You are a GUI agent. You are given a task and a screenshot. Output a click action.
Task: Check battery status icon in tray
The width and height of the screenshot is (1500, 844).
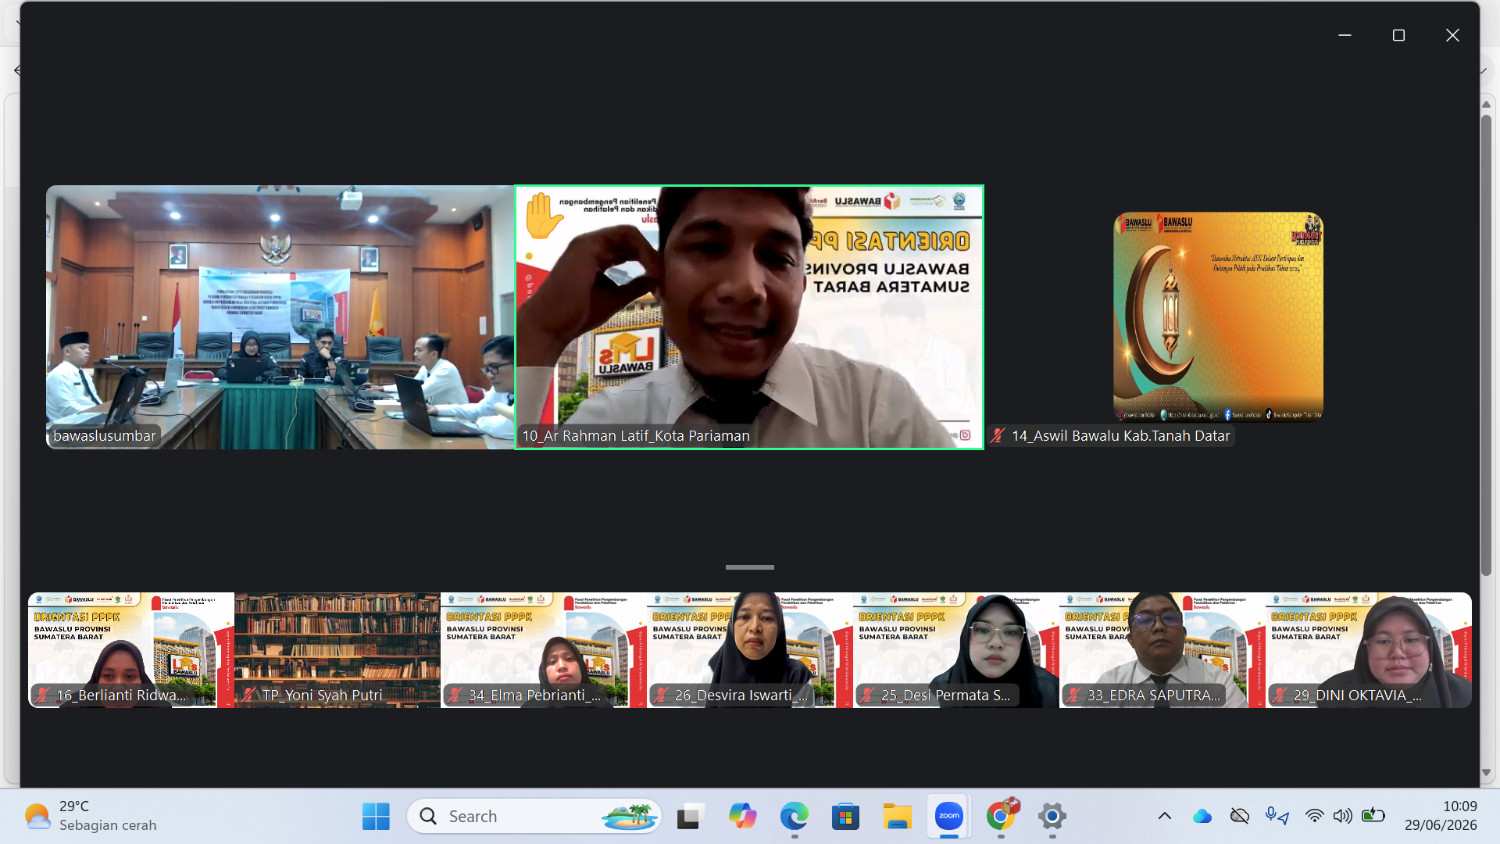coord(1374,816)
